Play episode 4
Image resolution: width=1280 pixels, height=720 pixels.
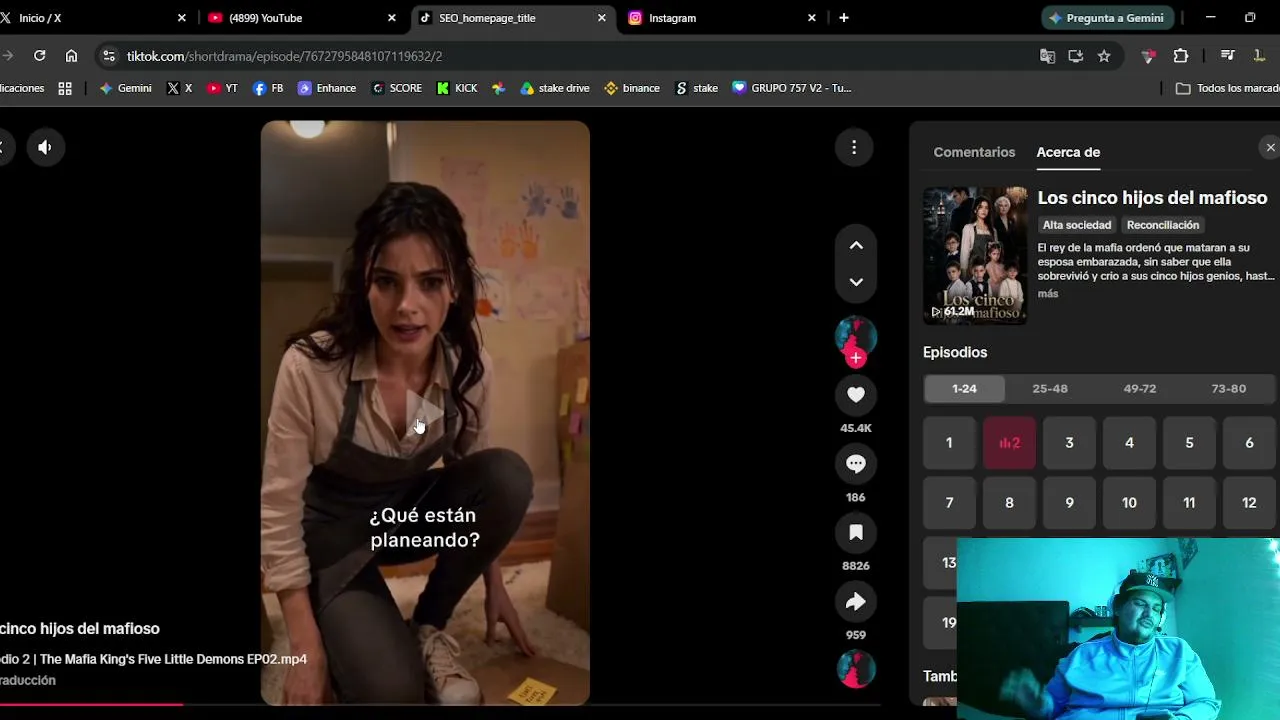(1129, 443)
